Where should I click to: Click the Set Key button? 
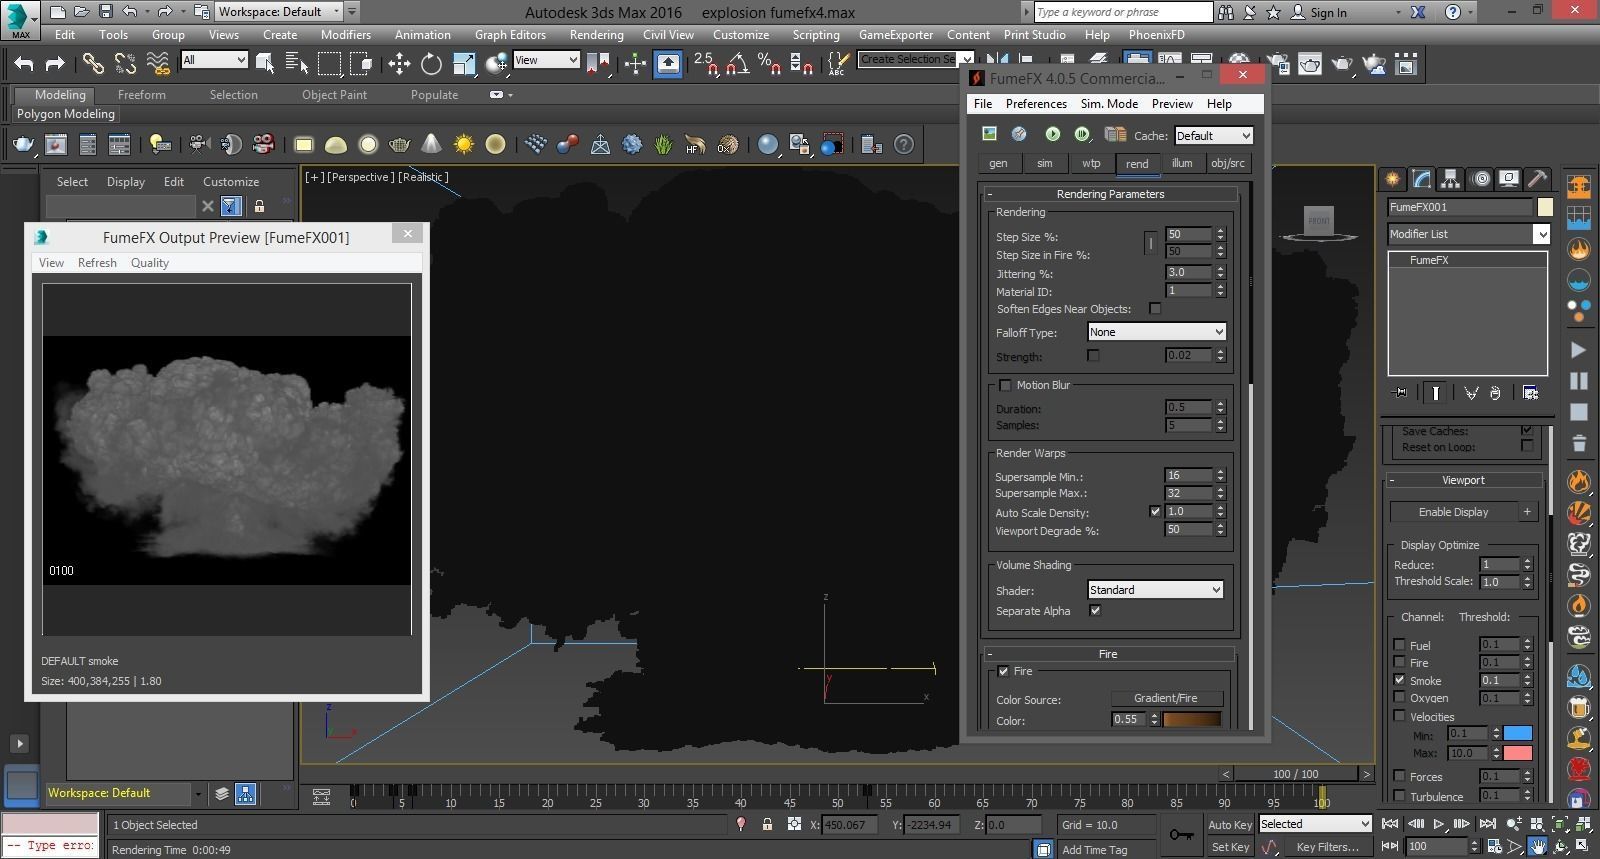[x=1229, y=847]
